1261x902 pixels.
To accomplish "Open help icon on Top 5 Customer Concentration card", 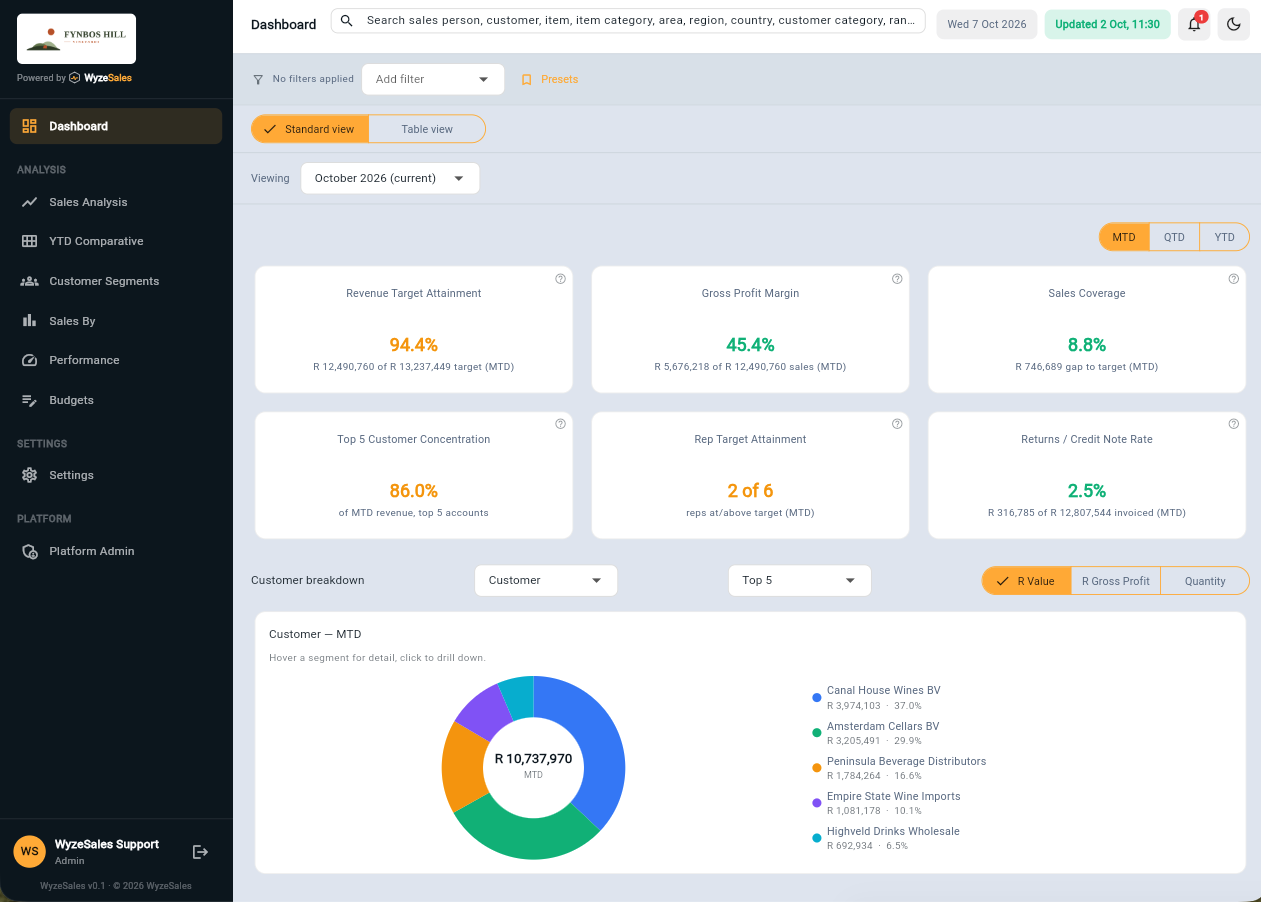I will pos(560,424).
